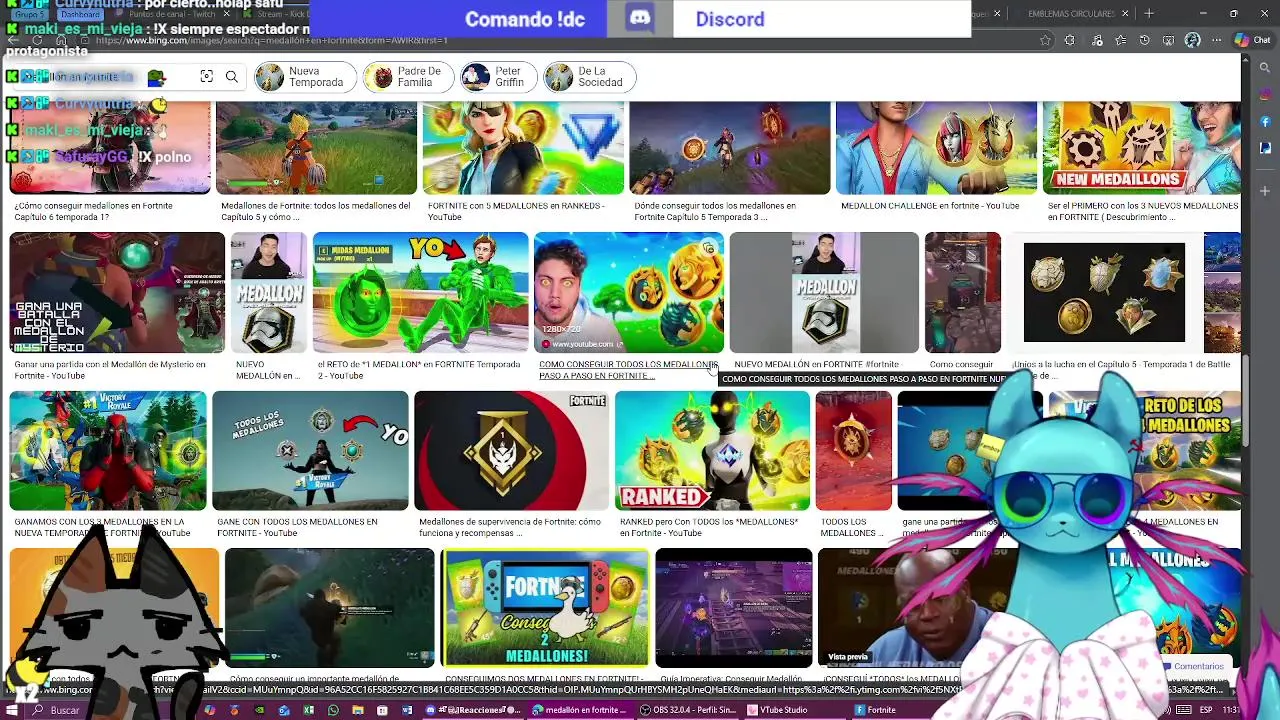Open Windows Start button

tap(11, 710)
